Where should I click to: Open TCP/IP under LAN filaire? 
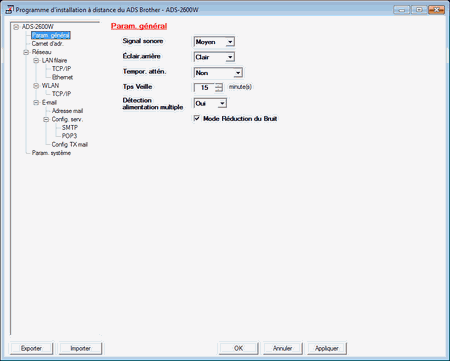click(61, 69)
